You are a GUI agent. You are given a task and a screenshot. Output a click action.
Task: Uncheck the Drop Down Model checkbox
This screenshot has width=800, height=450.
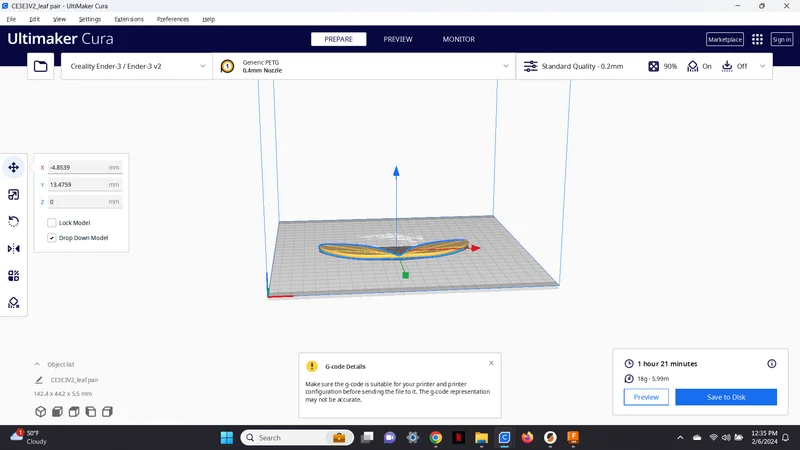[x=52, y=238]
